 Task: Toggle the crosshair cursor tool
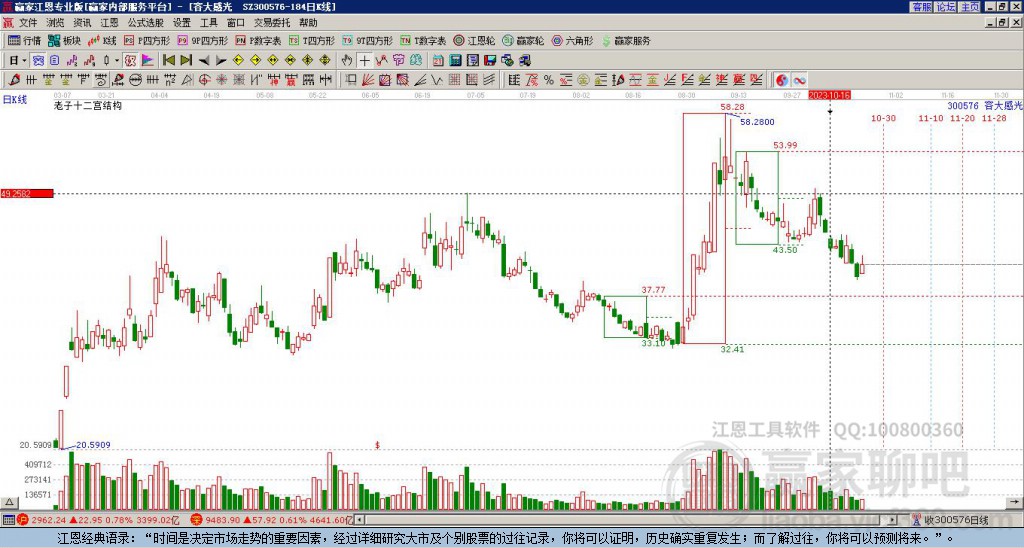point(364,60)
